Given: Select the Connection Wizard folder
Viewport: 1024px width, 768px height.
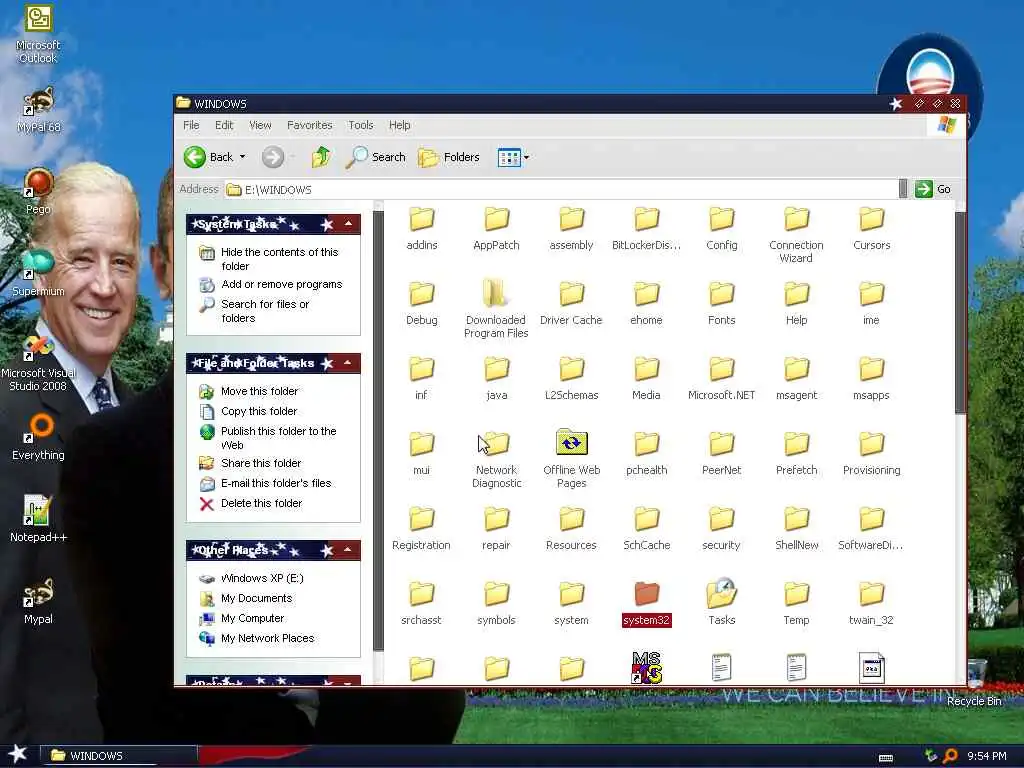Looking at the screenshot, I should click(x=796, y=234).
